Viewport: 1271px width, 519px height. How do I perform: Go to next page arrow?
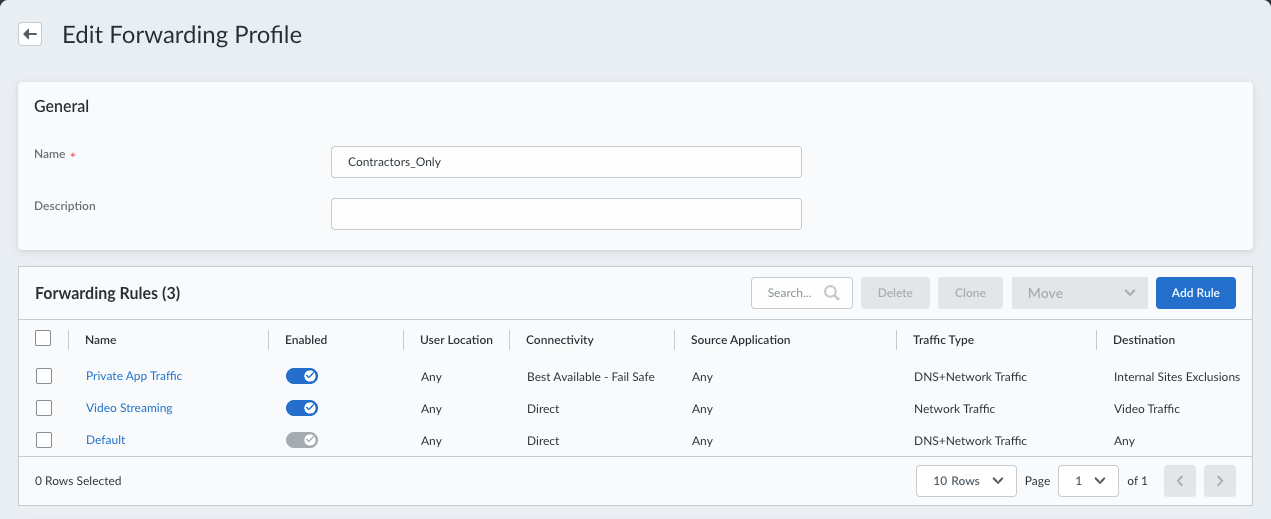click(1220, 481)
